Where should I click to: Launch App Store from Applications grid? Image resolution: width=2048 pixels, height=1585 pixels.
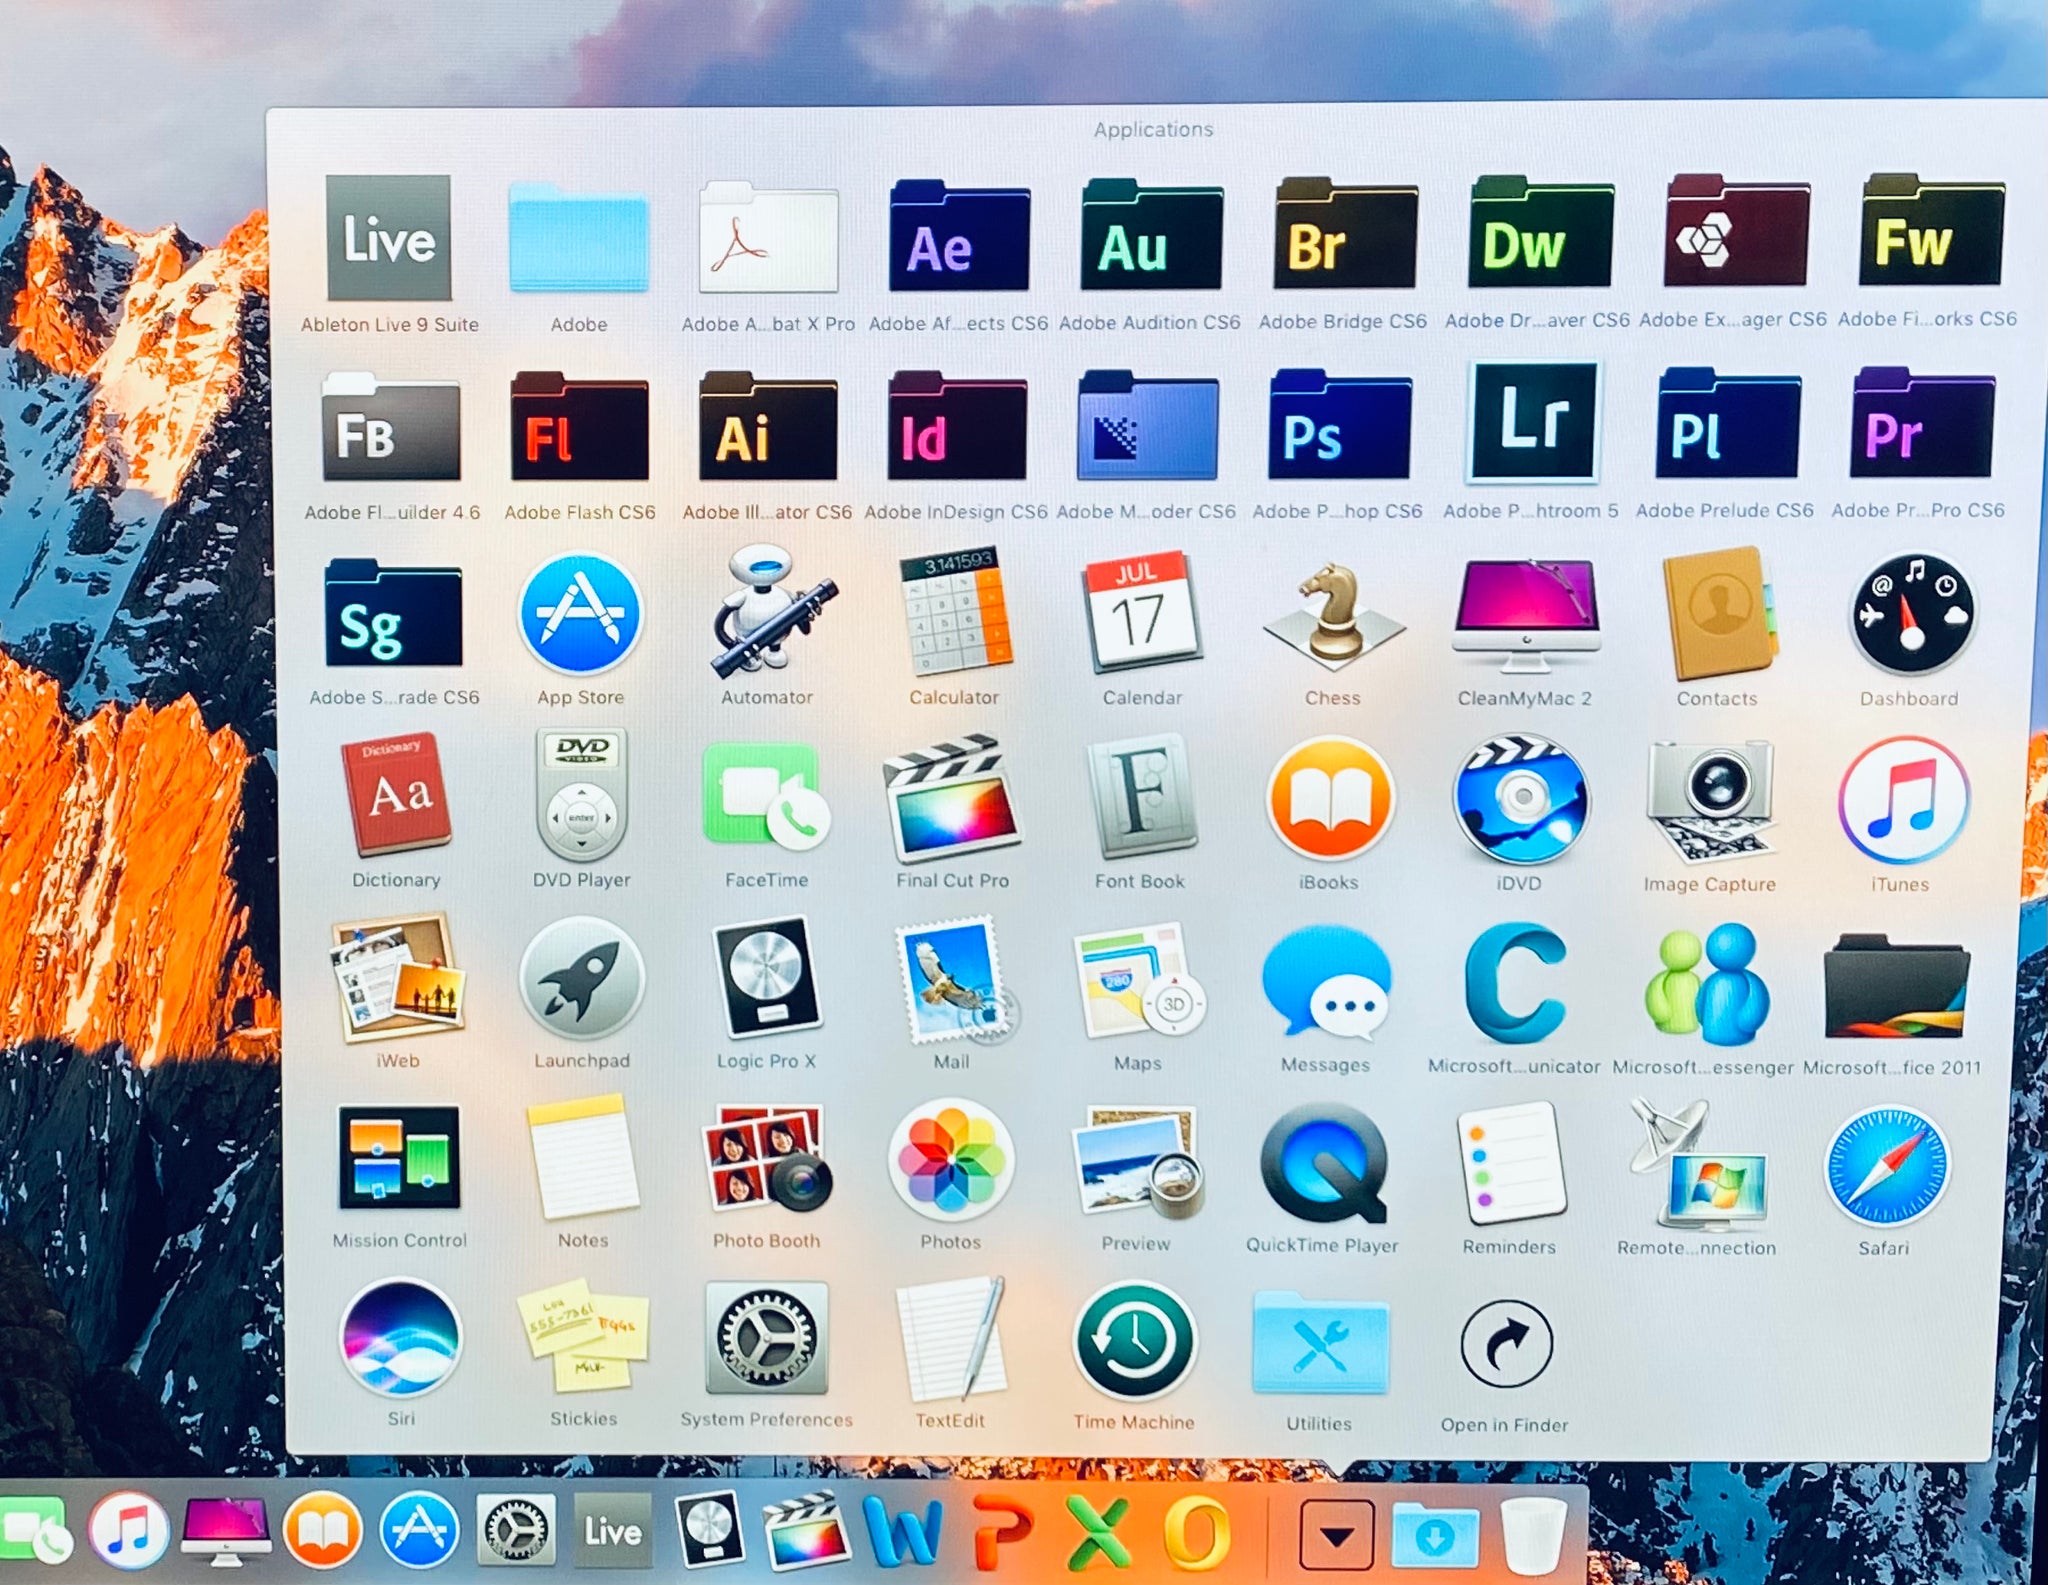[580, 613]
